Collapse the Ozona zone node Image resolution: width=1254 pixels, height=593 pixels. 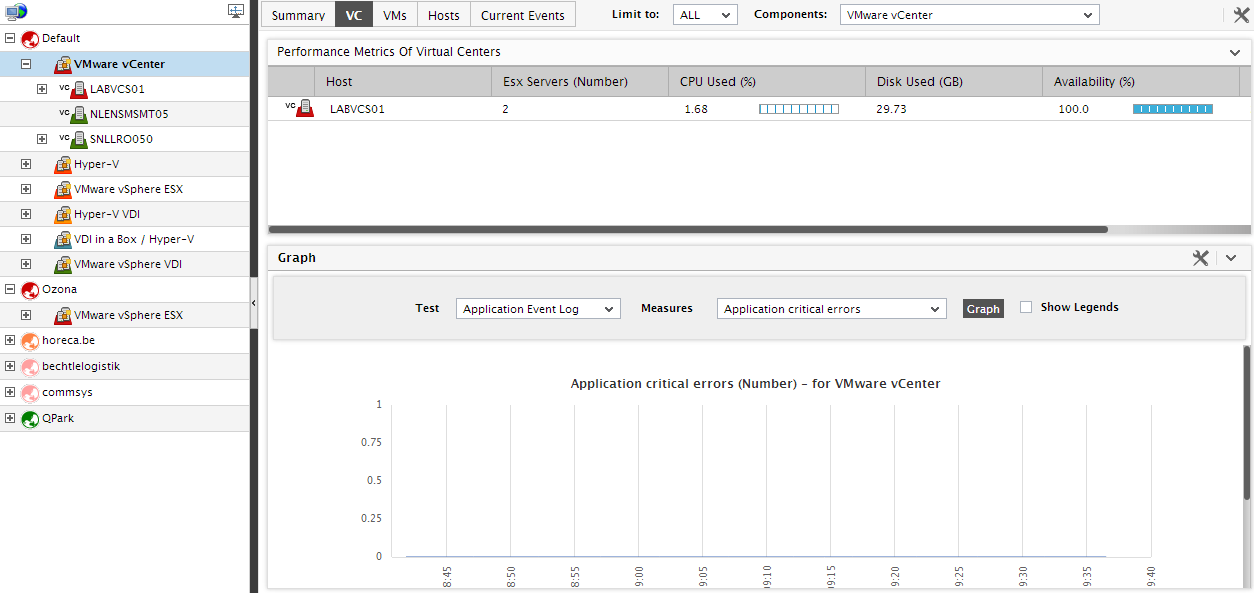[10, 289]
